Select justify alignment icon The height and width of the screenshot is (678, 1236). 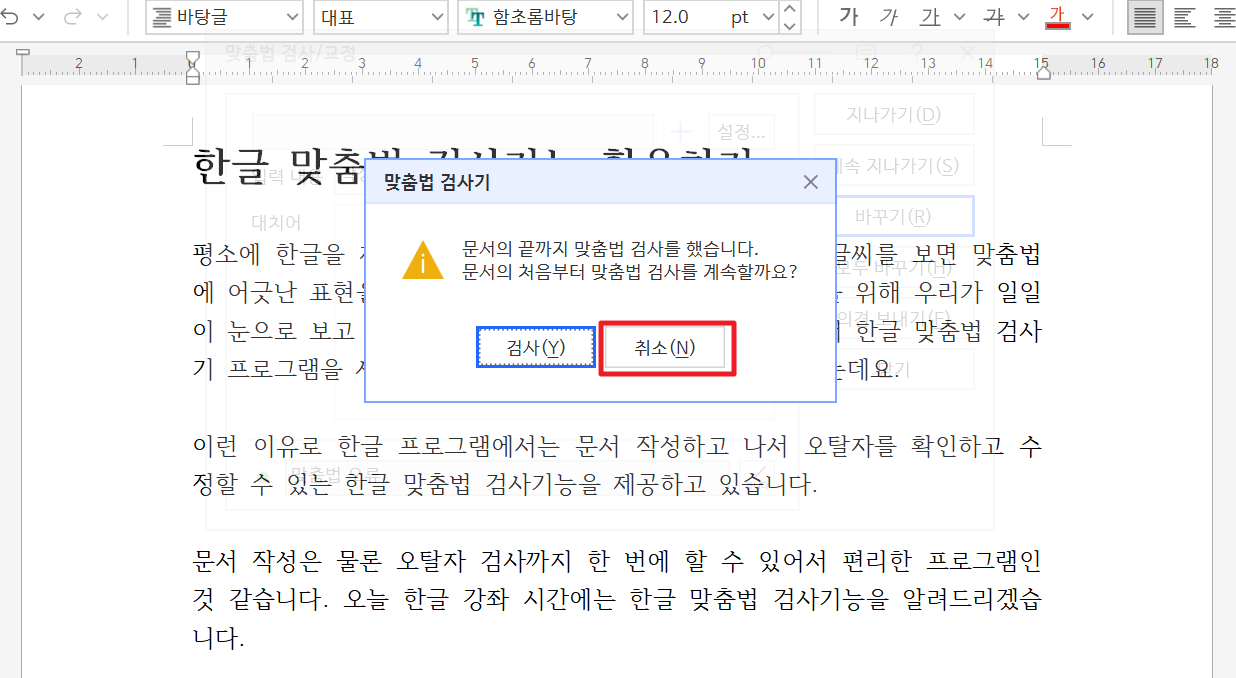point(1145,17)
